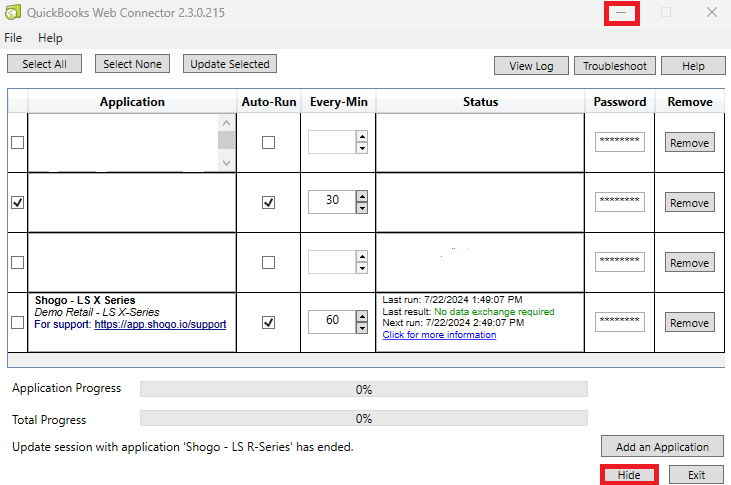
Task: Click 'Shogo - LS X Series' application name
Action: coord(85,300)
